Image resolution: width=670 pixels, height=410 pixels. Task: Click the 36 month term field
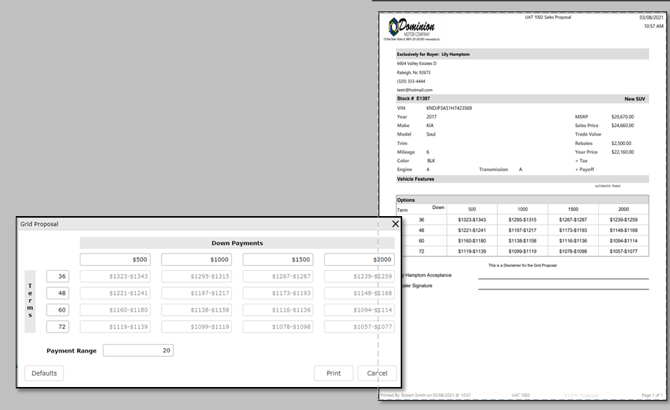(x=58, y=277)
